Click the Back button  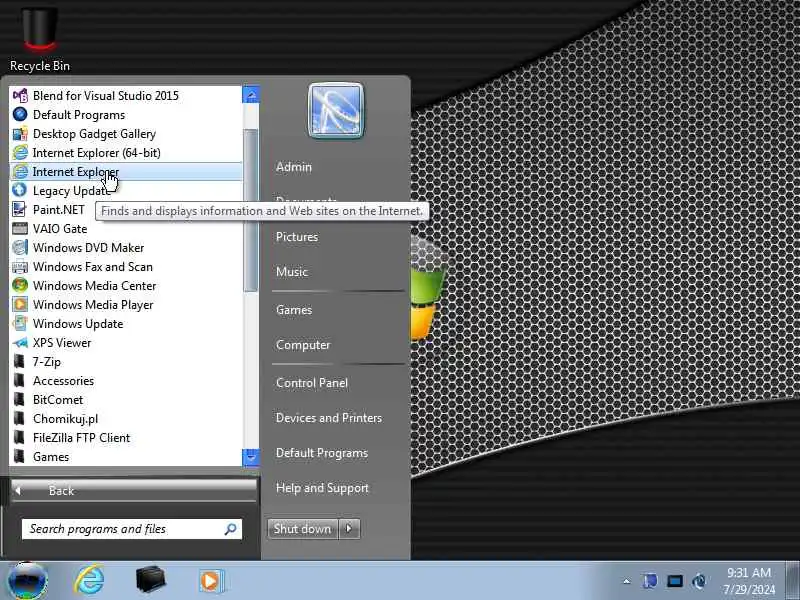(134, 490)
